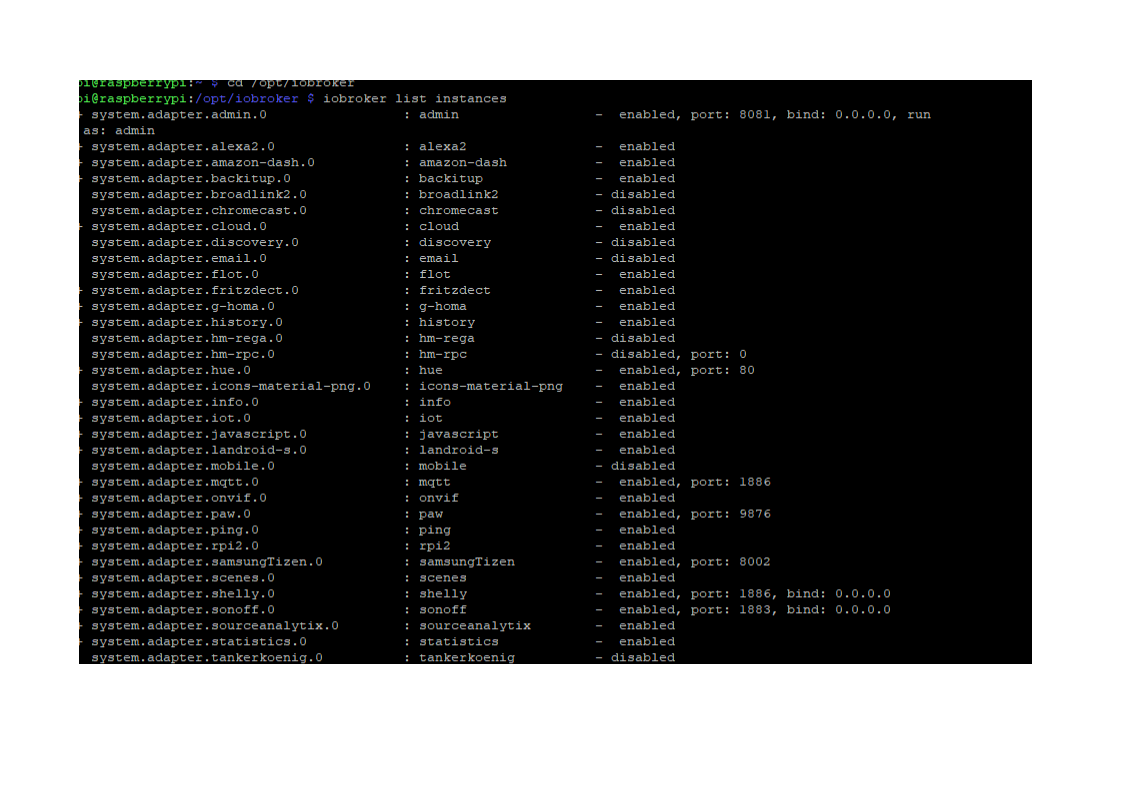Click 'system.adapter.javascript.0' text
This screenshot has height=793, width=1122.
pos(199,434)
